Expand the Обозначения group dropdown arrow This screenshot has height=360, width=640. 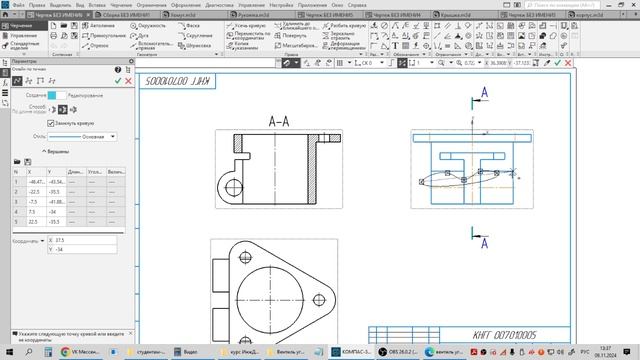coord(424,54)
